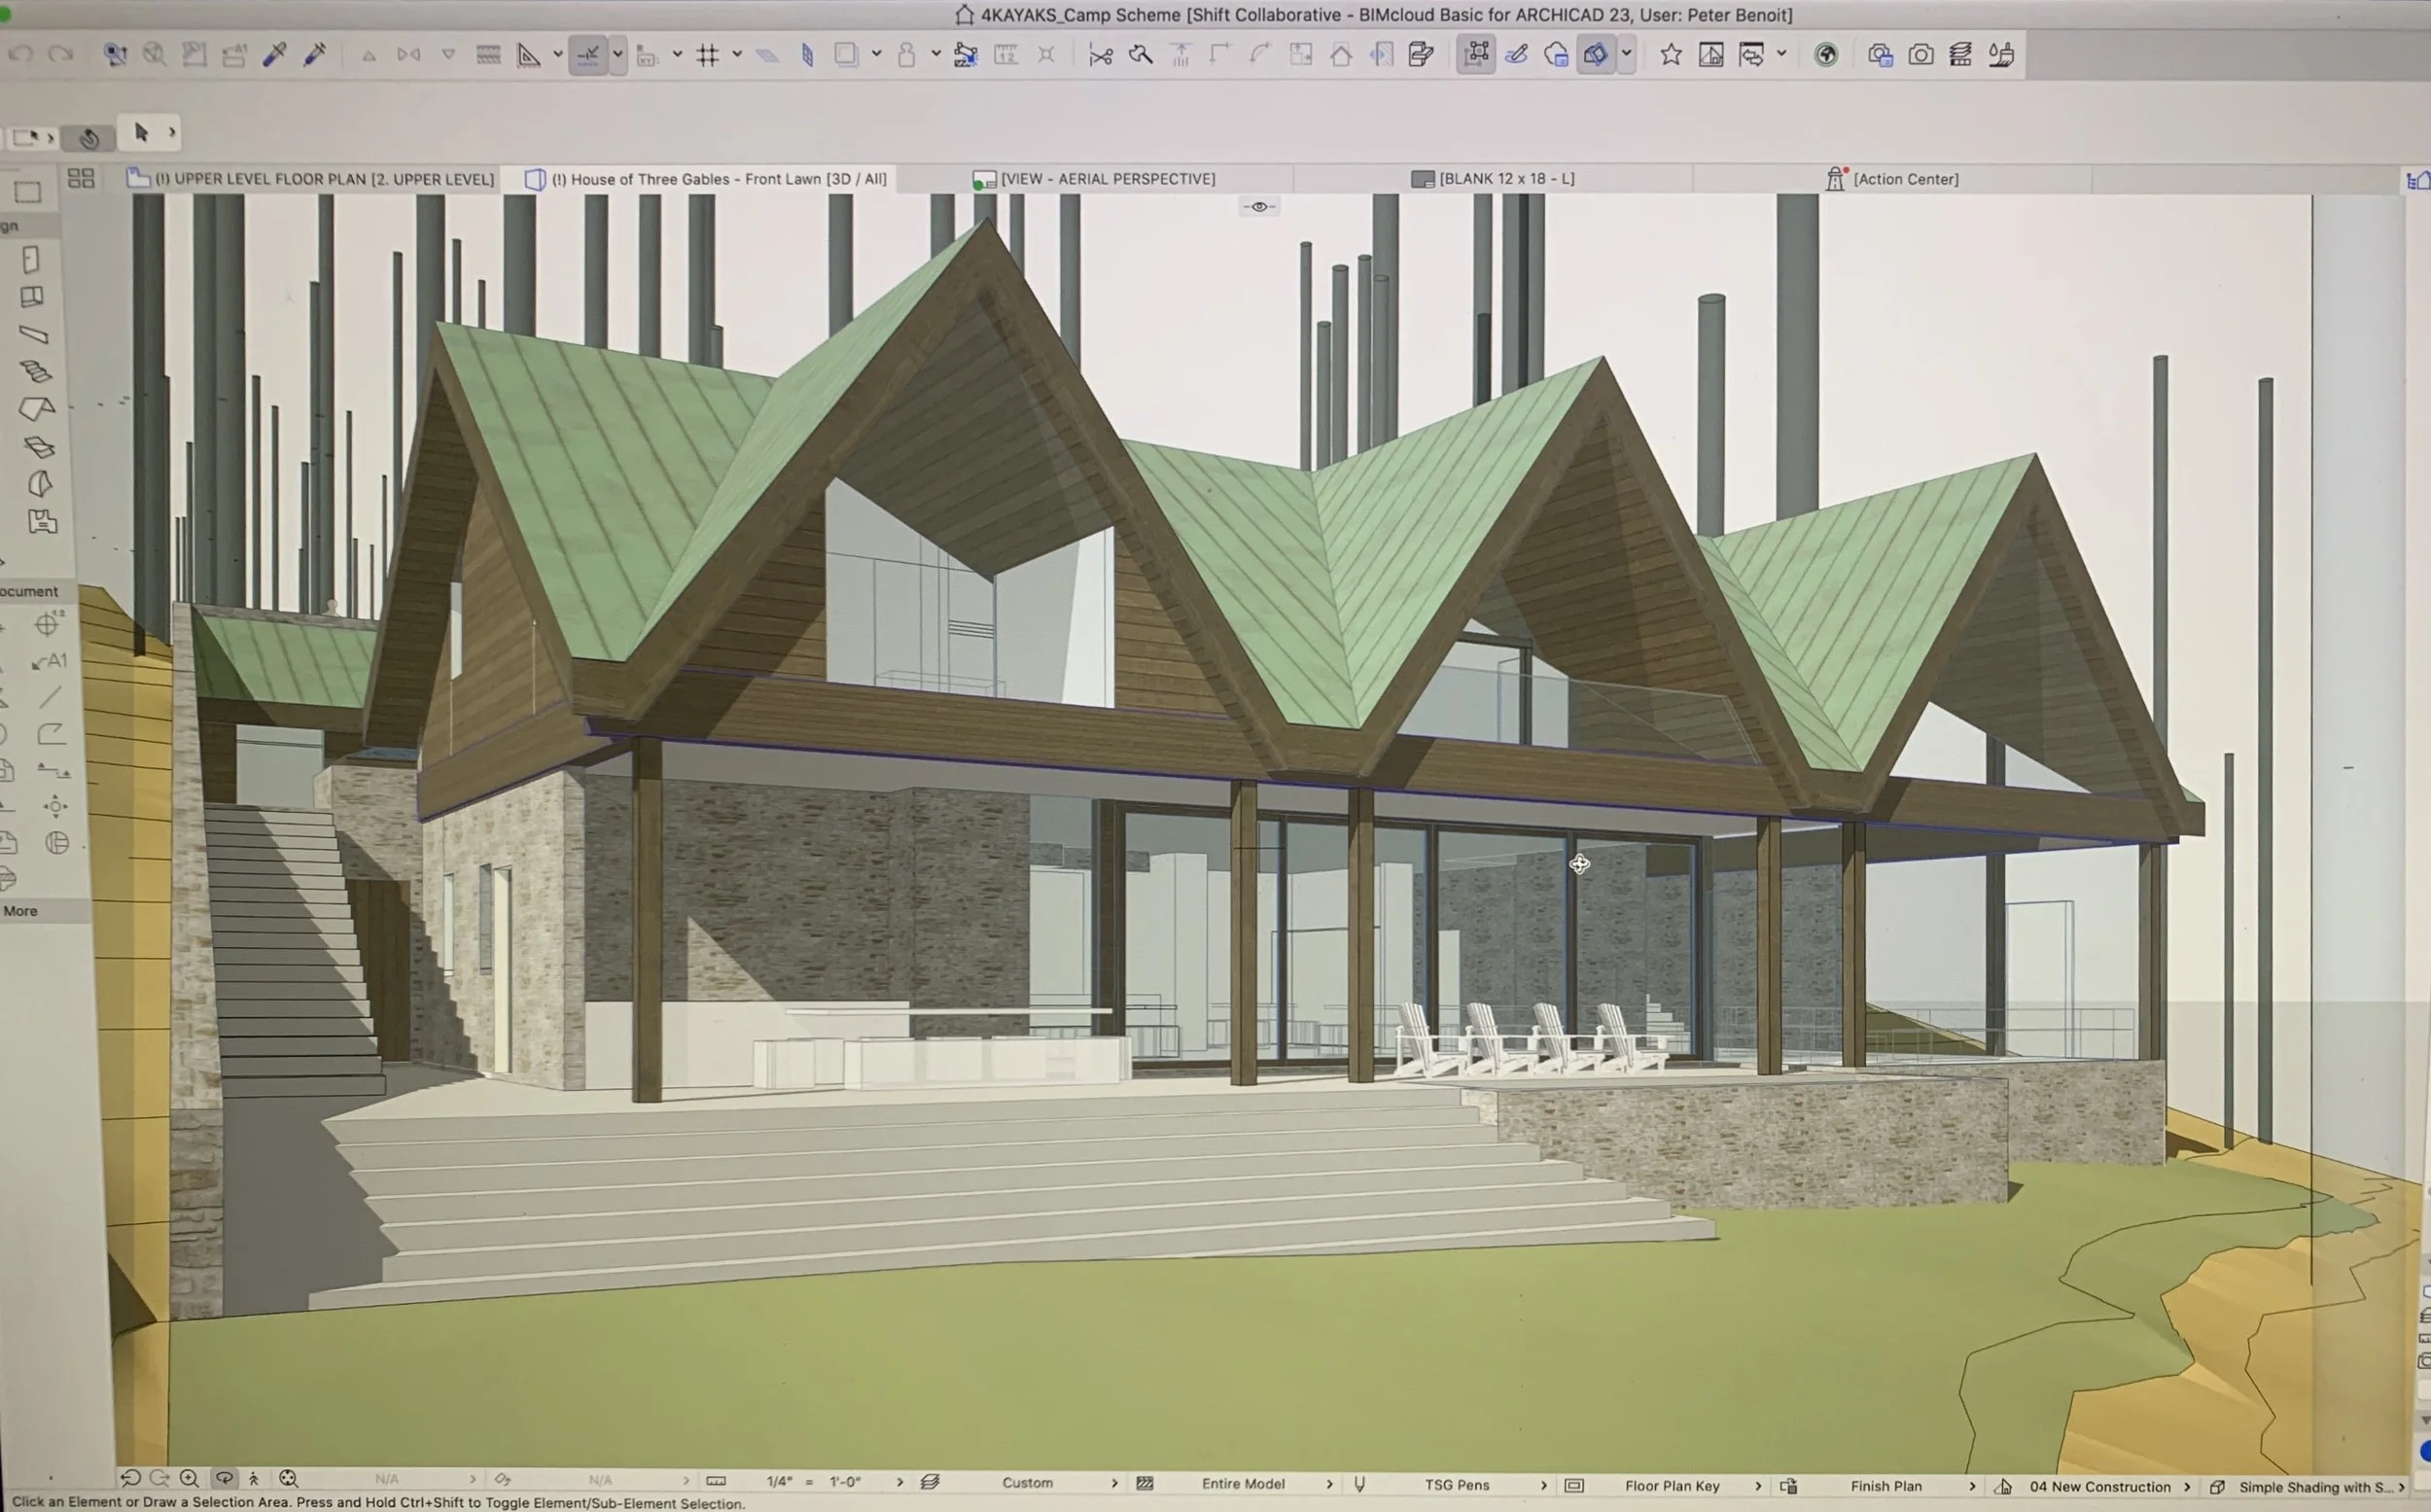Click the Favorites star icon
This screenshot has height=1512, width=2431.
[x=1670, y=55]
